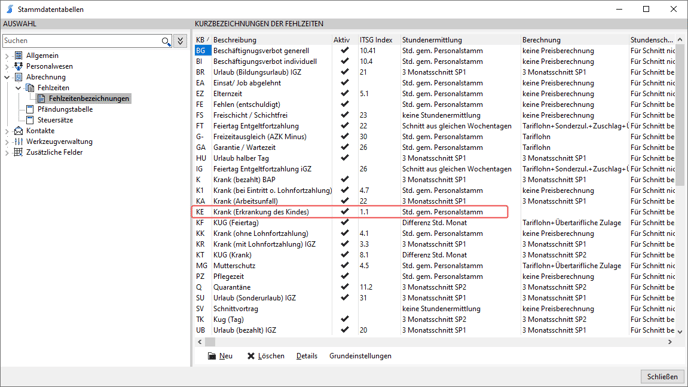The height and width of the screenshot is (387, 688).
Task: Toggle Aktiv checkmark for Quarantäne row
Action: coord(344,287)
